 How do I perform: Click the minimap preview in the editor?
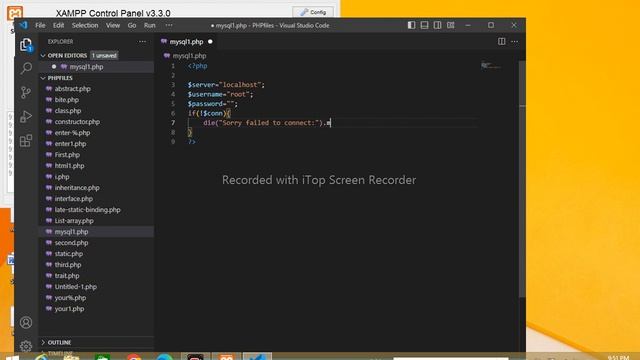[491, 65]
